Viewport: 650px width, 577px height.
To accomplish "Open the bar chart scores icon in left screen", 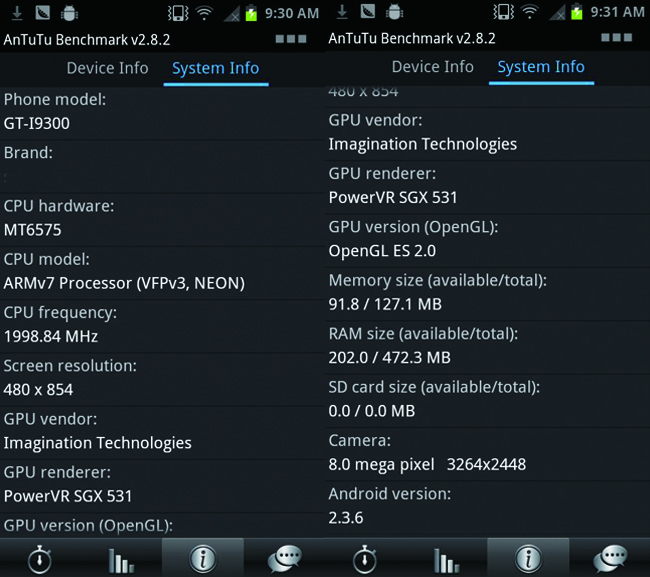I will pyautogui.click(x=121, y=560).
